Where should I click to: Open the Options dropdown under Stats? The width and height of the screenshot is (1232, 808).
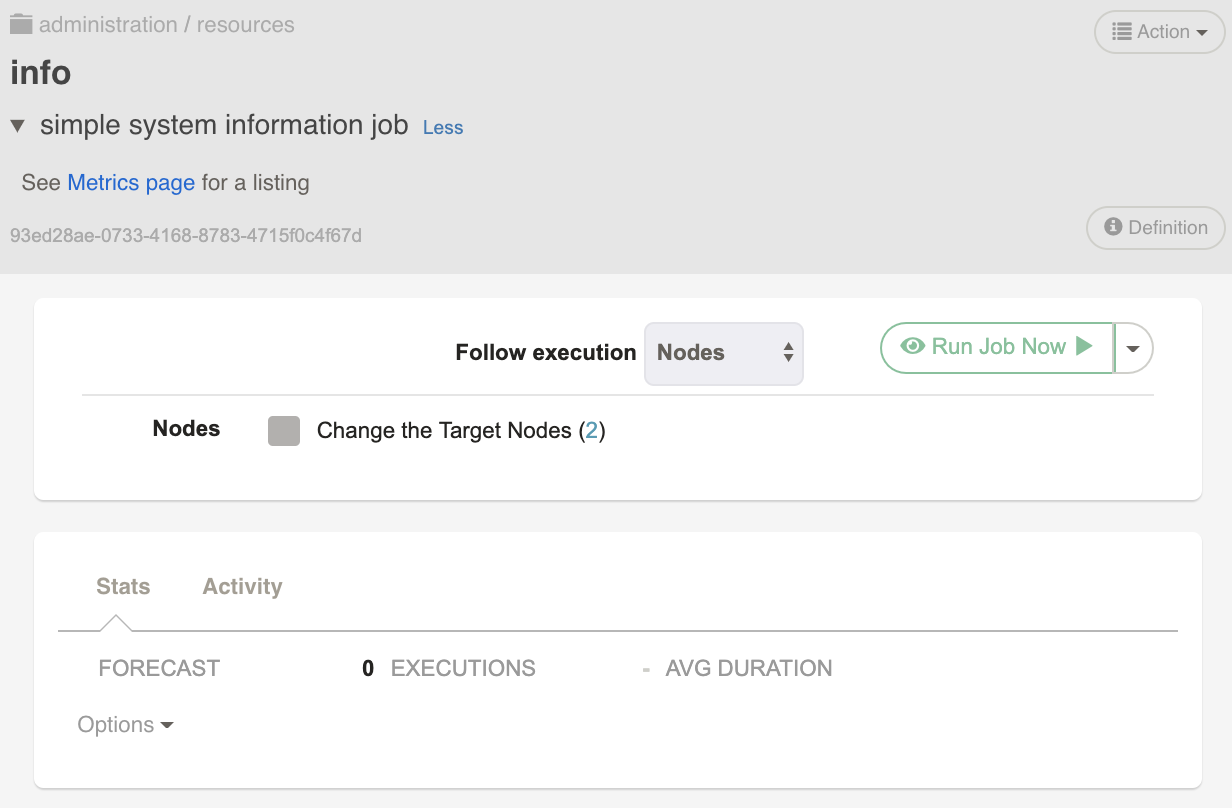click(x=125, y=724)
